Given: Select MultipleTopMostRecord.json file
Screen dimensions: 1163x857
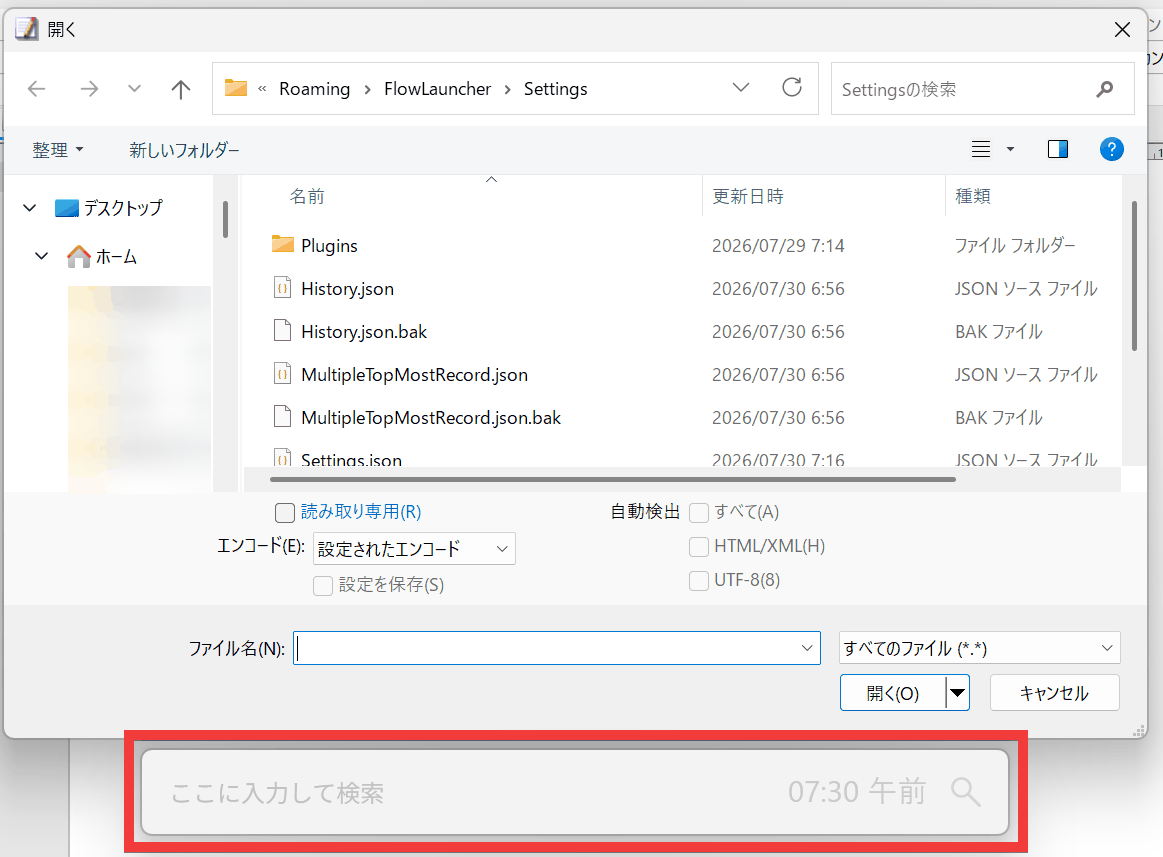Looking at the screenshot, I should click(x=415, y=375).
